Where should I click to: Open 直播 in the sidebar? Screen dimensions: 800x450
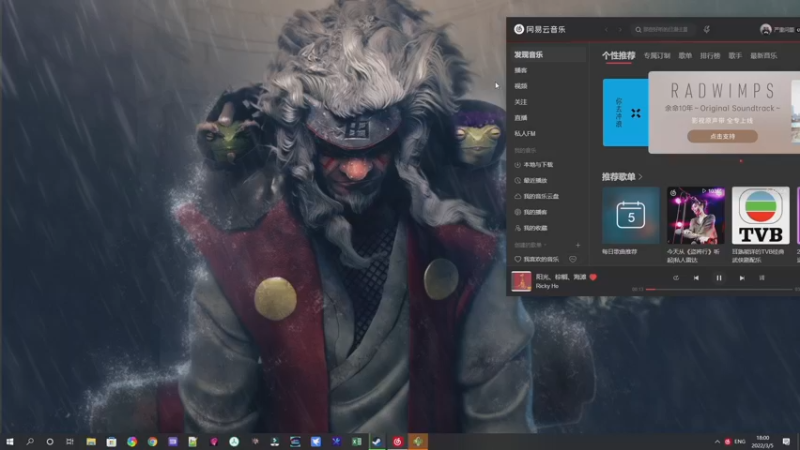point(520,118)
